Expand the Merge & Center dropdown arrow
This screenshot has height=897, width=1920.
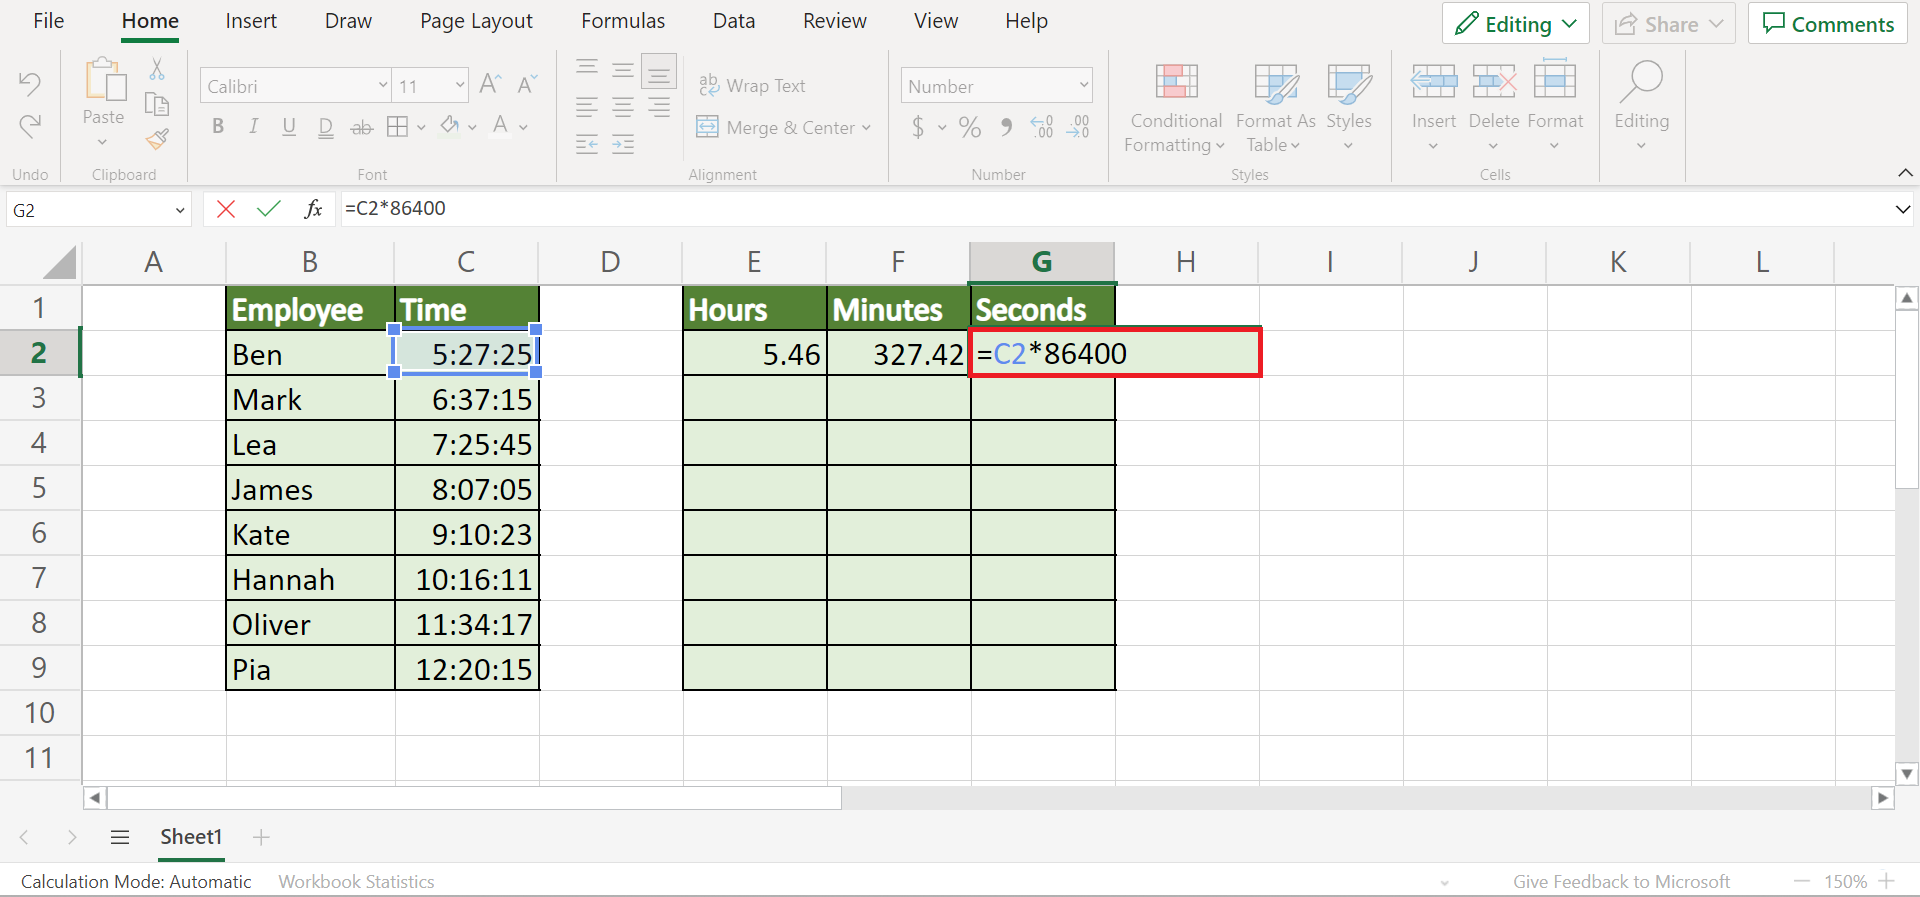pos(866,128)
